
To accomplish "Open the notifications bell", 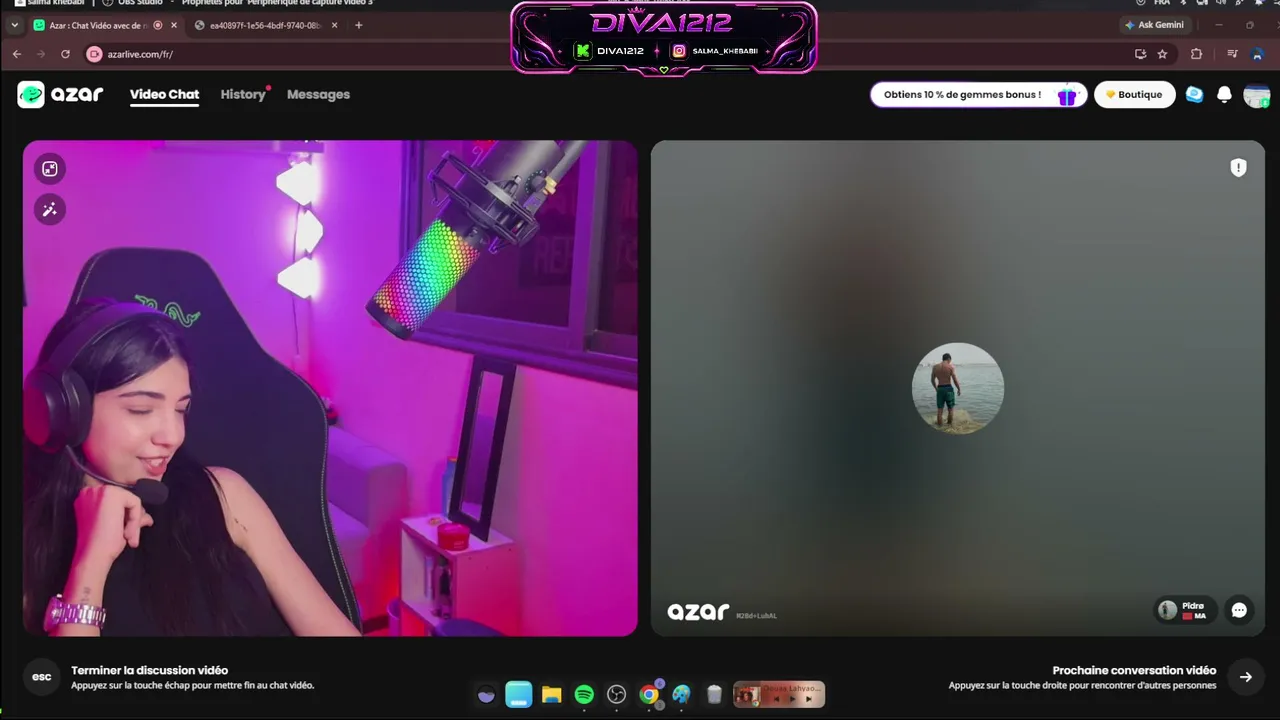I will coord(1224,94).
